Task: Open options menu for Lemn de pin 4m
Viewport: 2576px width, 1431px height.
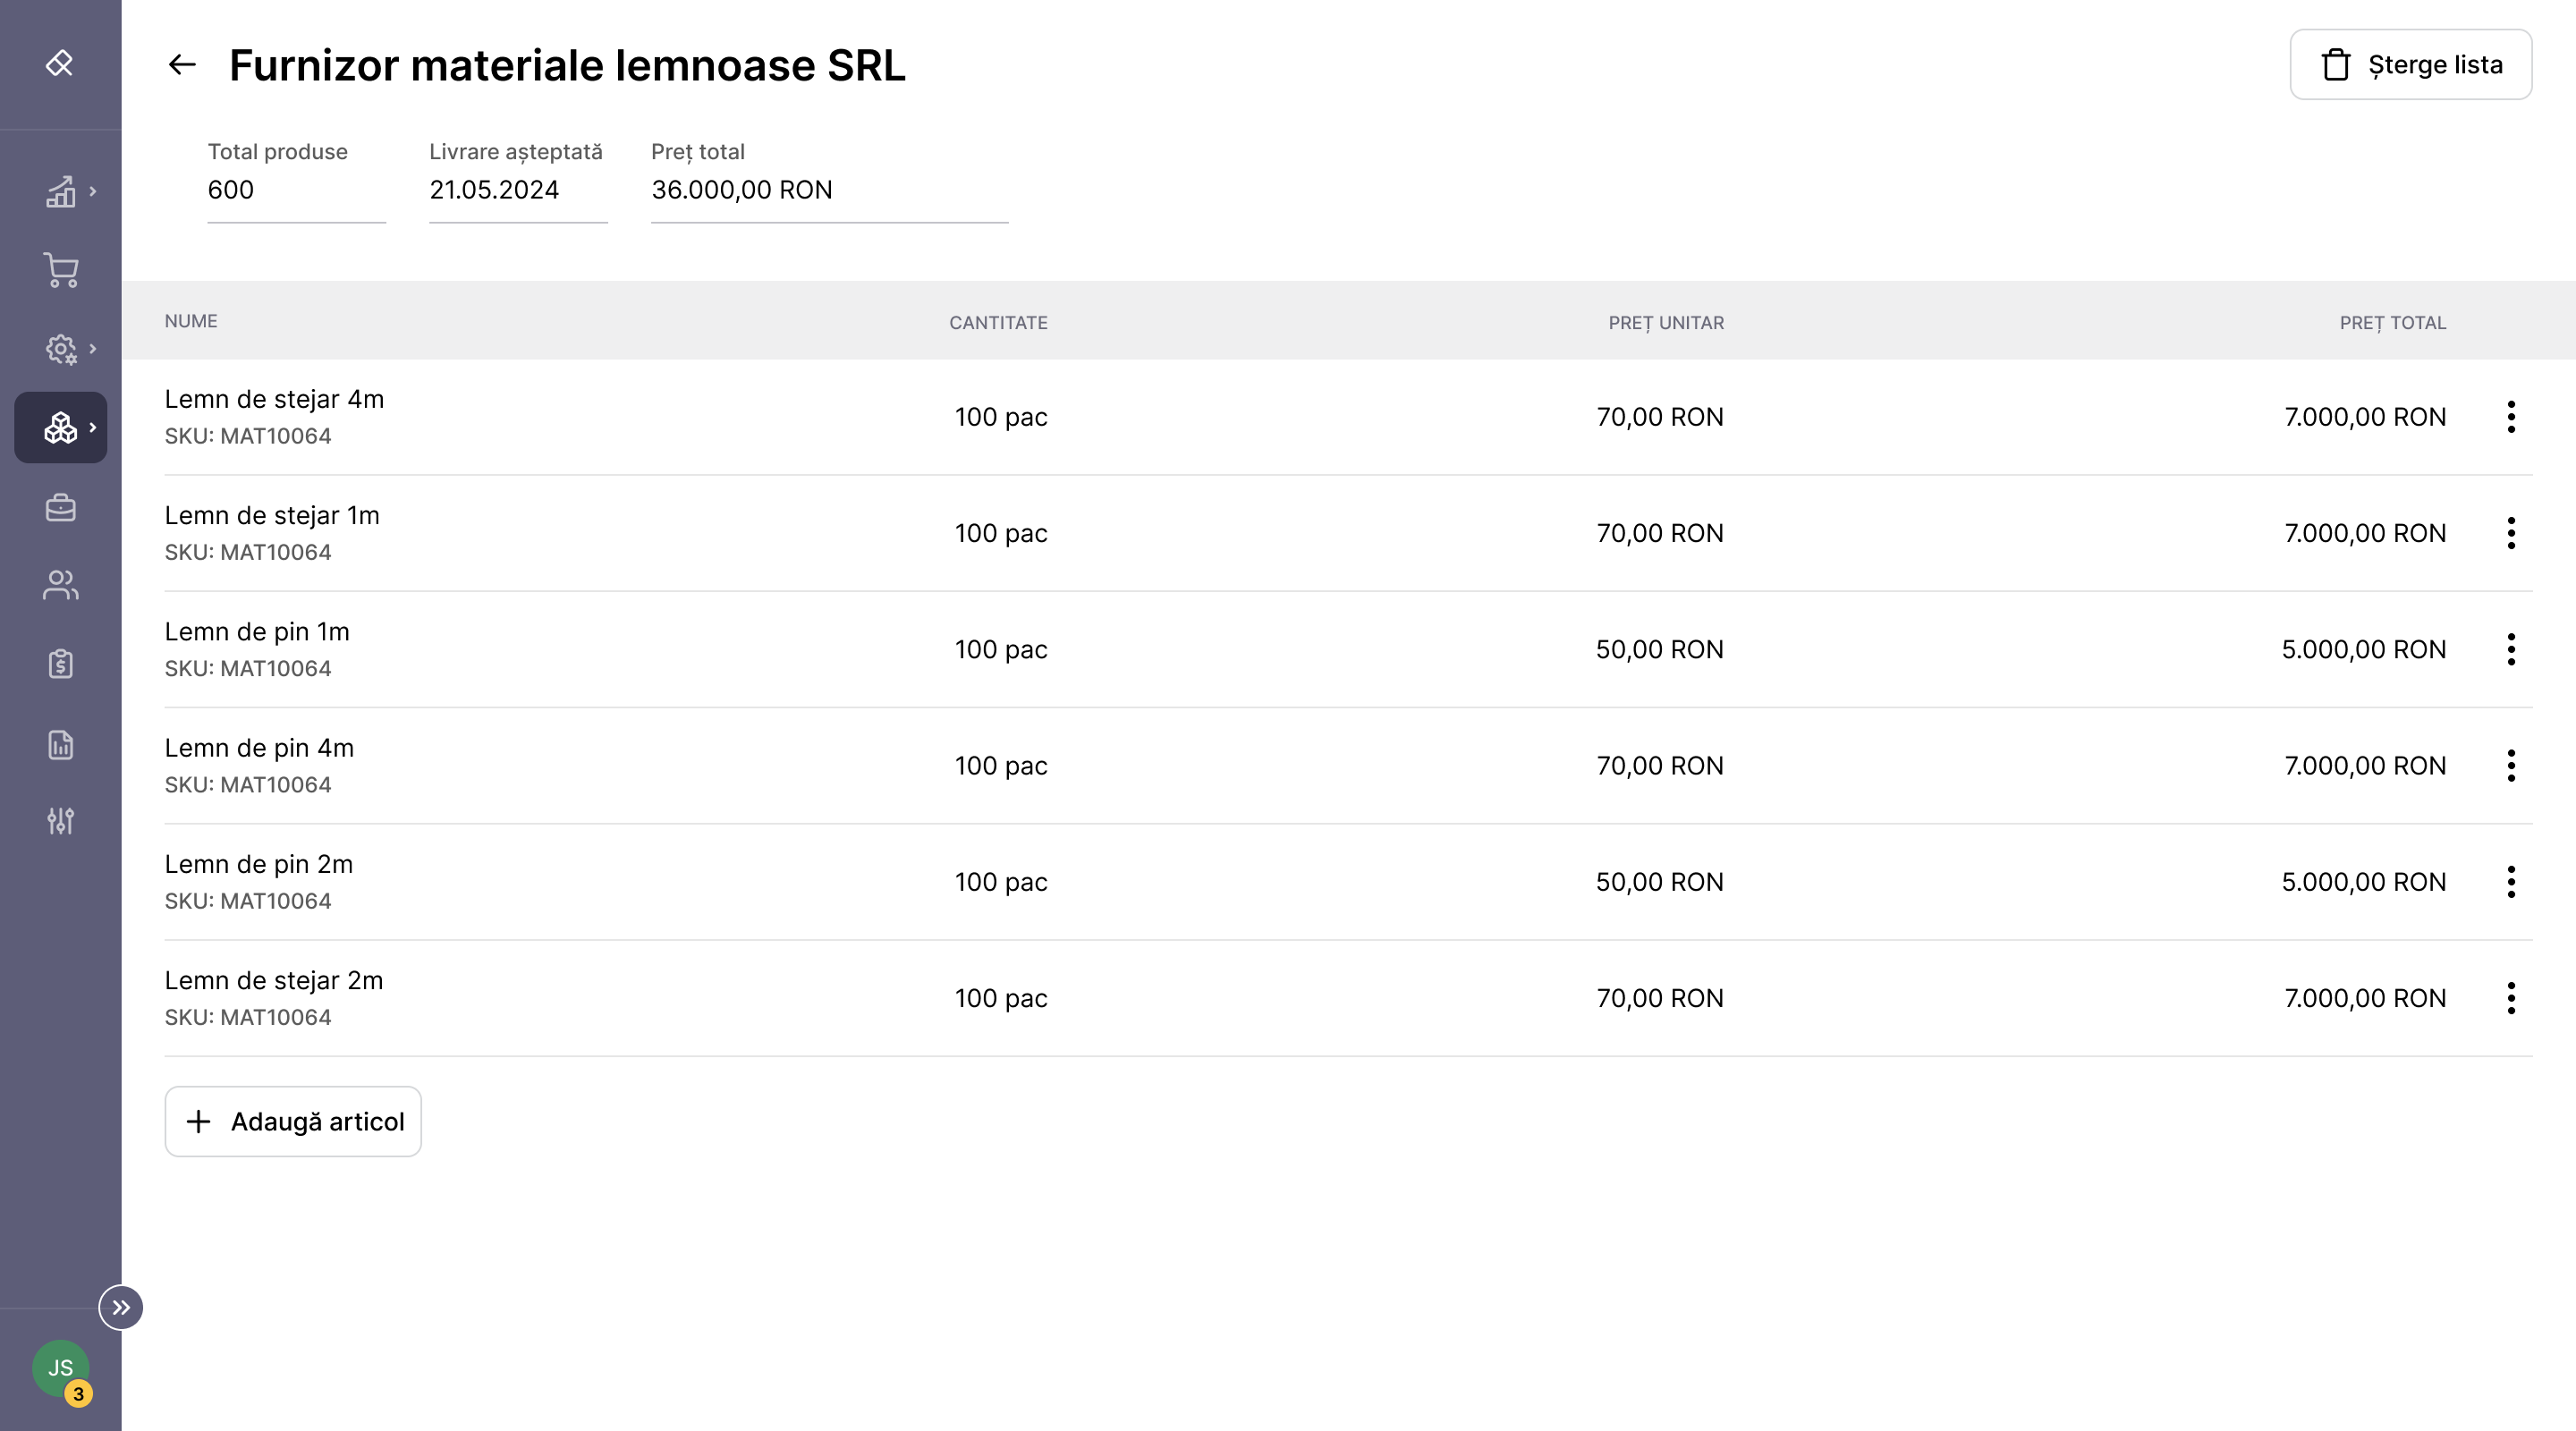Action: click(2511, 765)
